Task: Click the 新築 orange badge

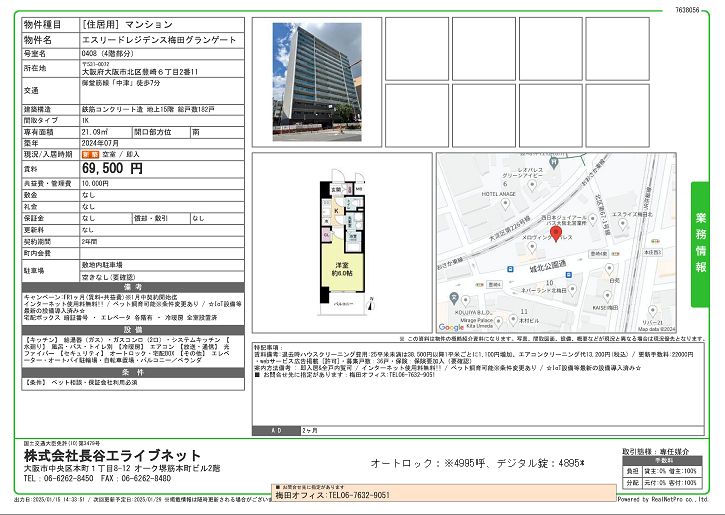Action: 91,154
